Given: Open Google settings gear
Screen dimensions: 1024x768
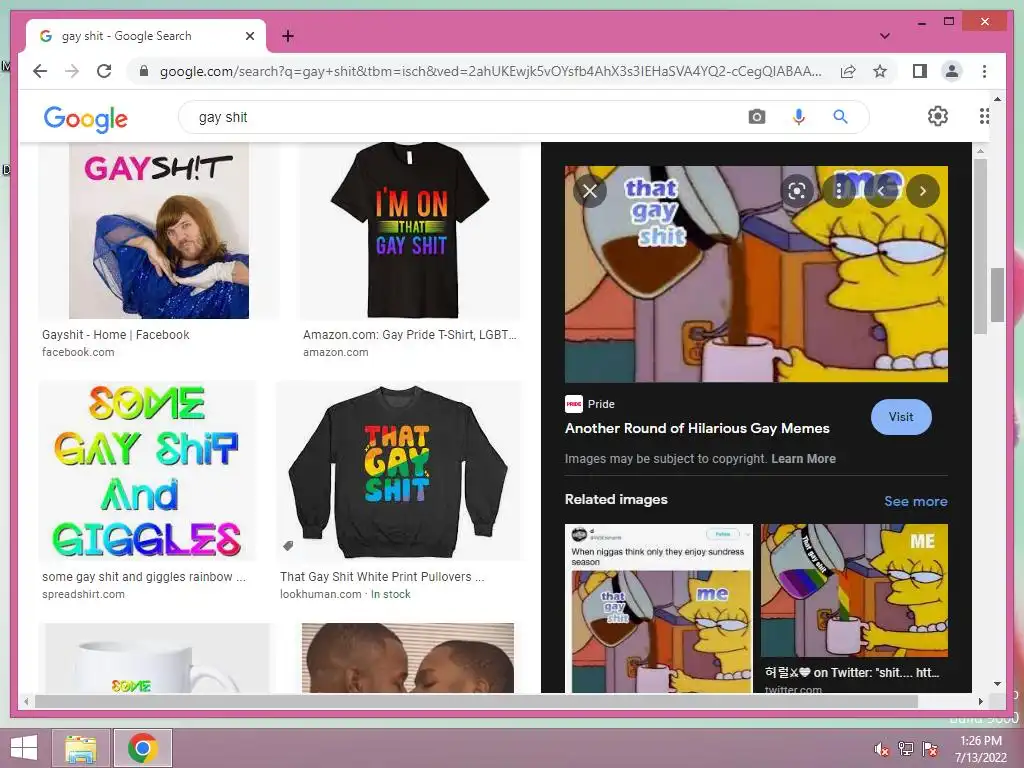Looking at the screenshot, I should (938, 116).
